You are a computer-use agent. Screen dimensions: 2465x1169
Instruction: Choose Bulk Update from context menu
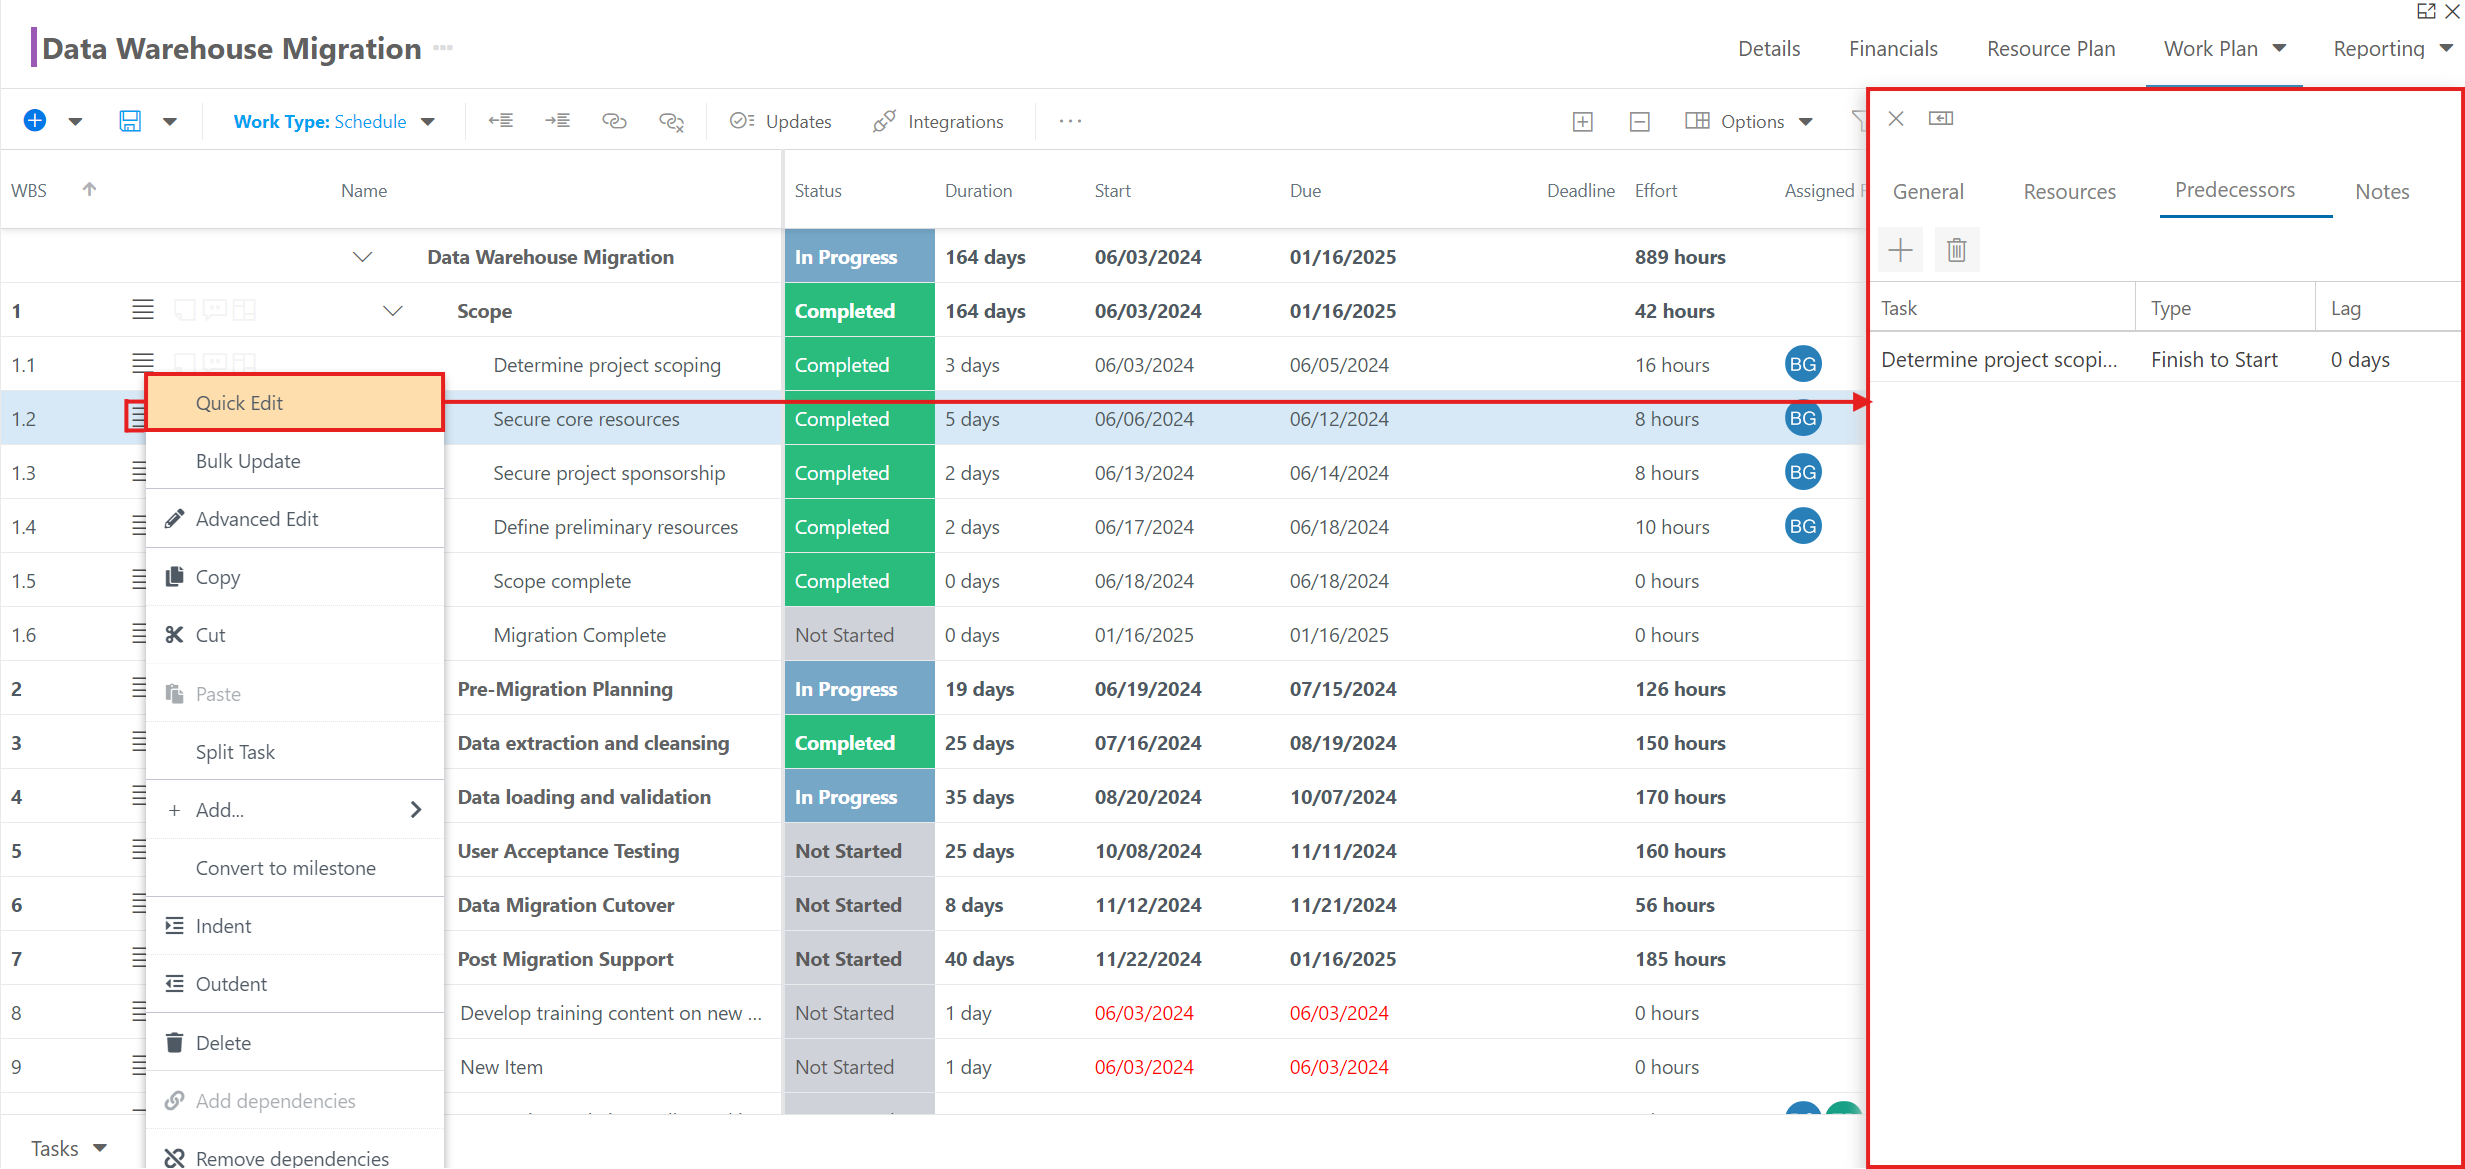point(295,461)
